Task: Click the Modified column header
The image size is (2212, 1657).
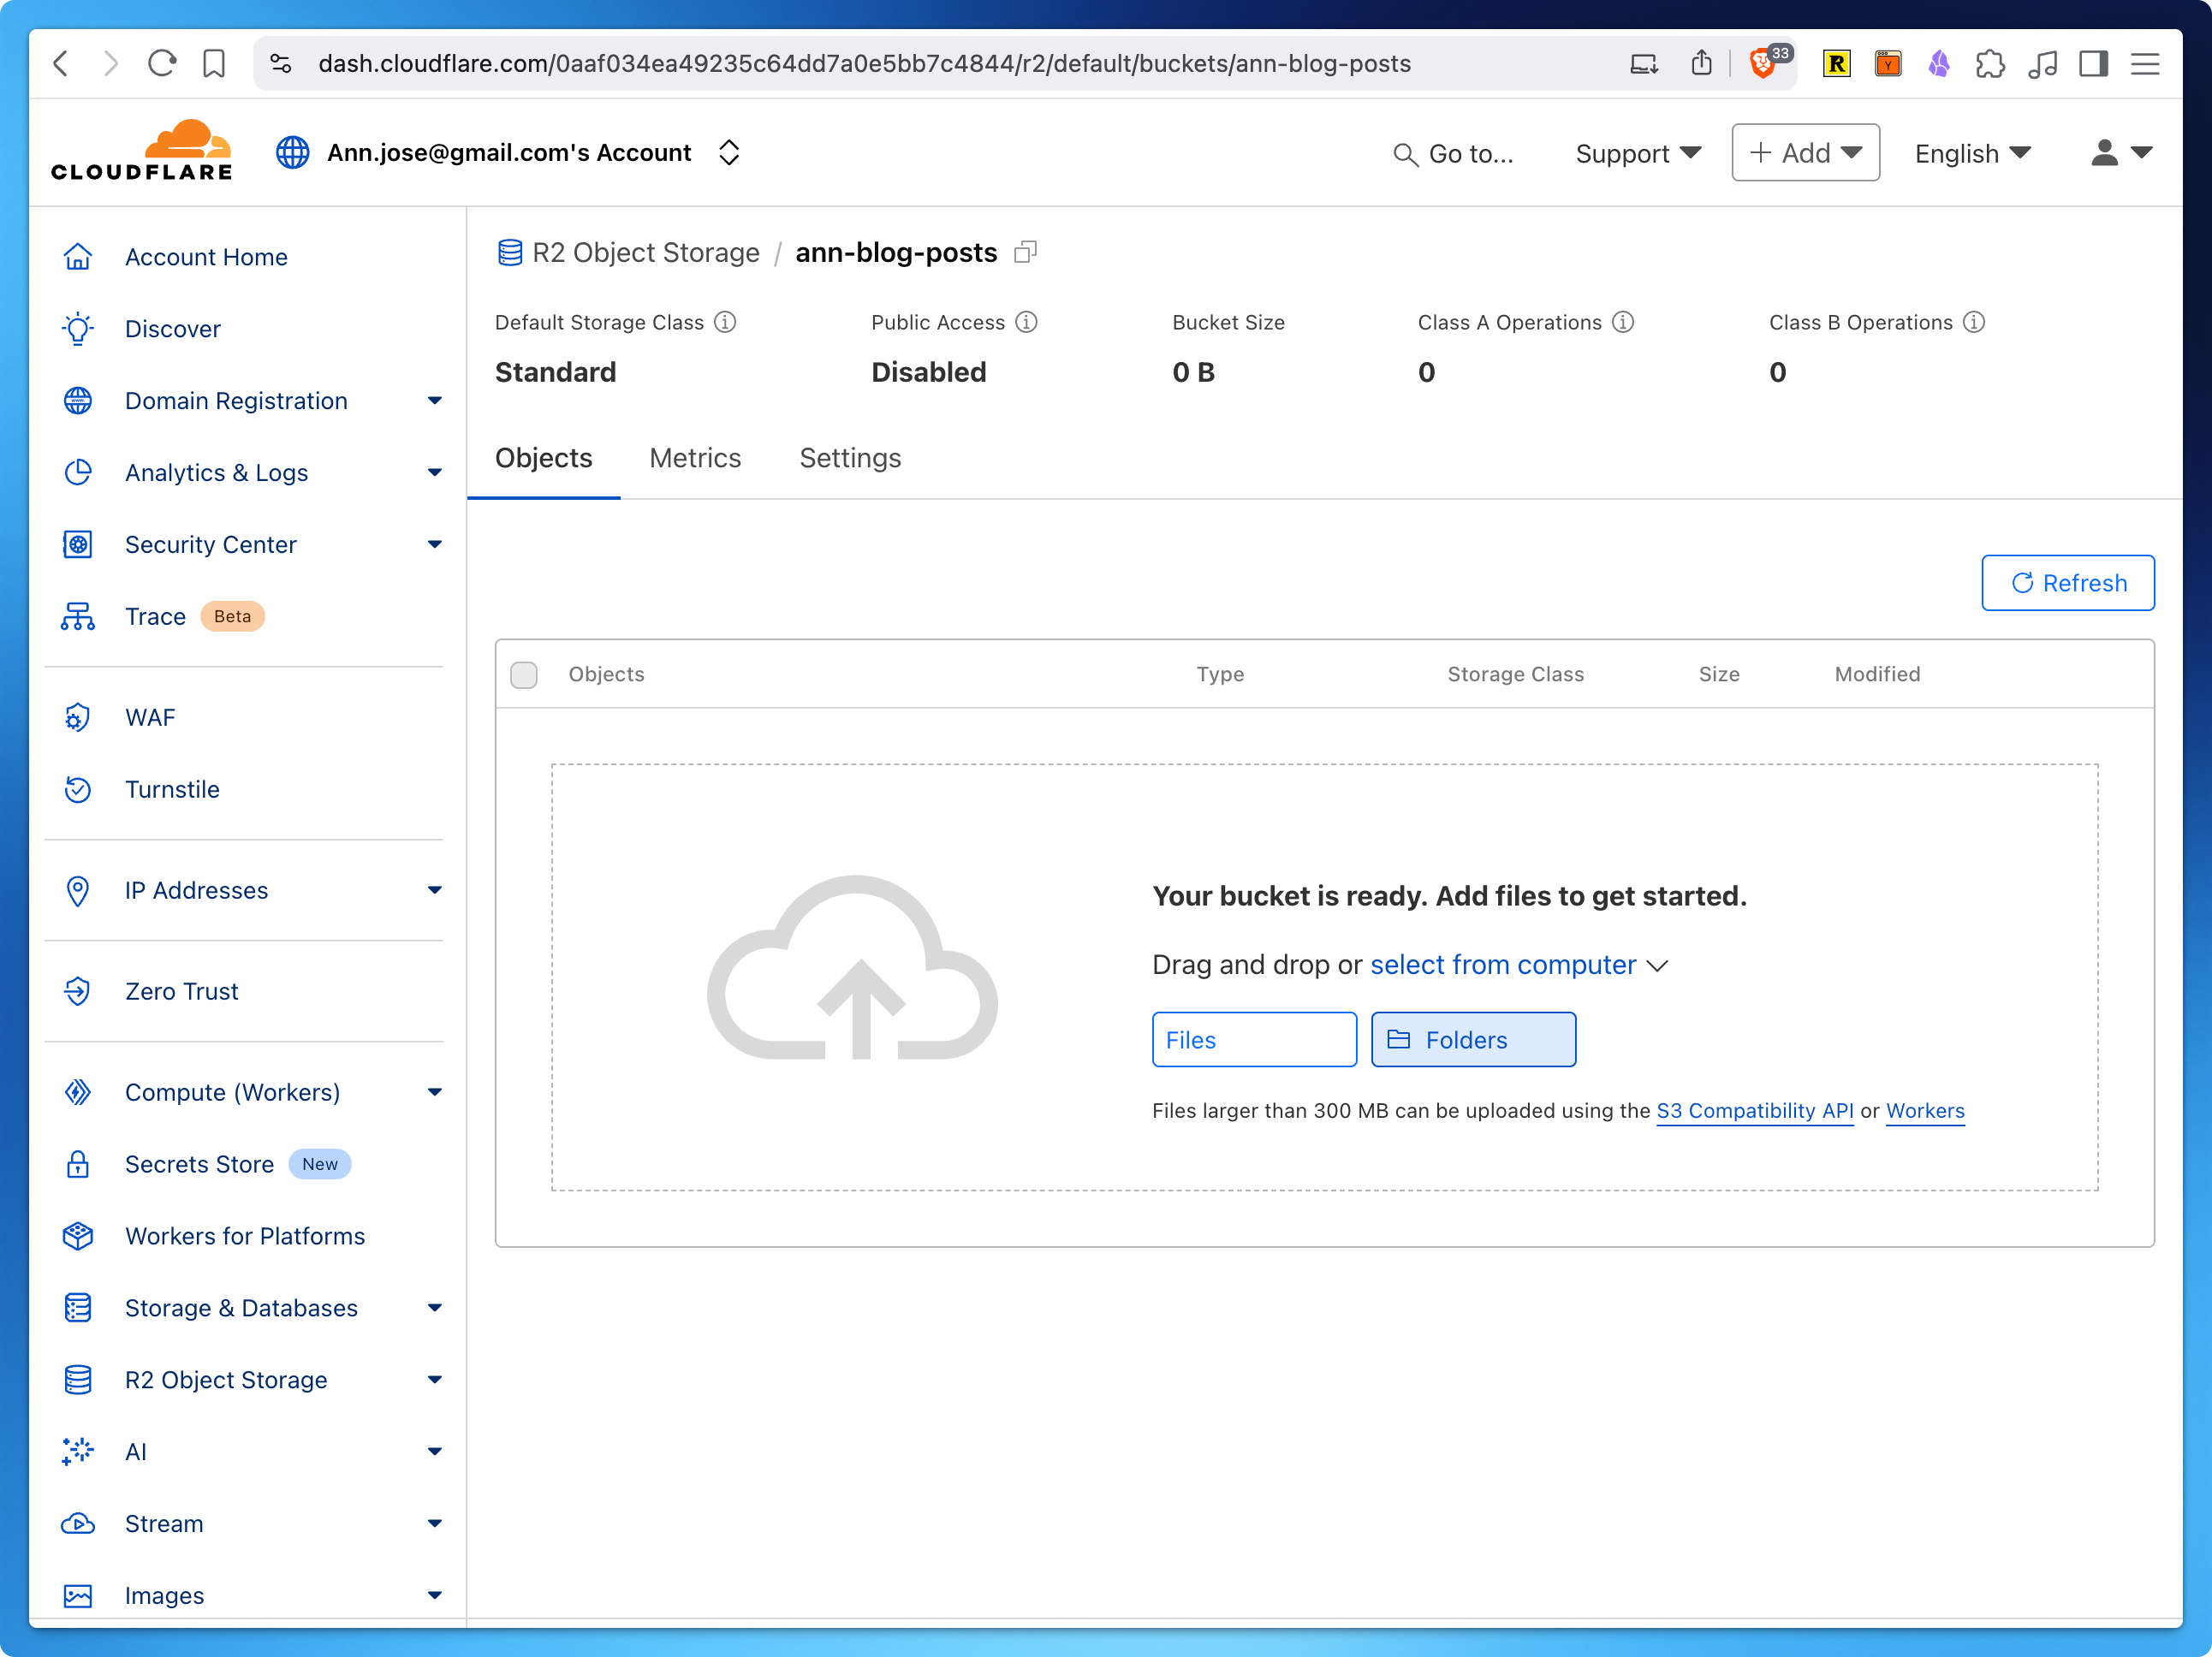Action: pos(1877,675)
